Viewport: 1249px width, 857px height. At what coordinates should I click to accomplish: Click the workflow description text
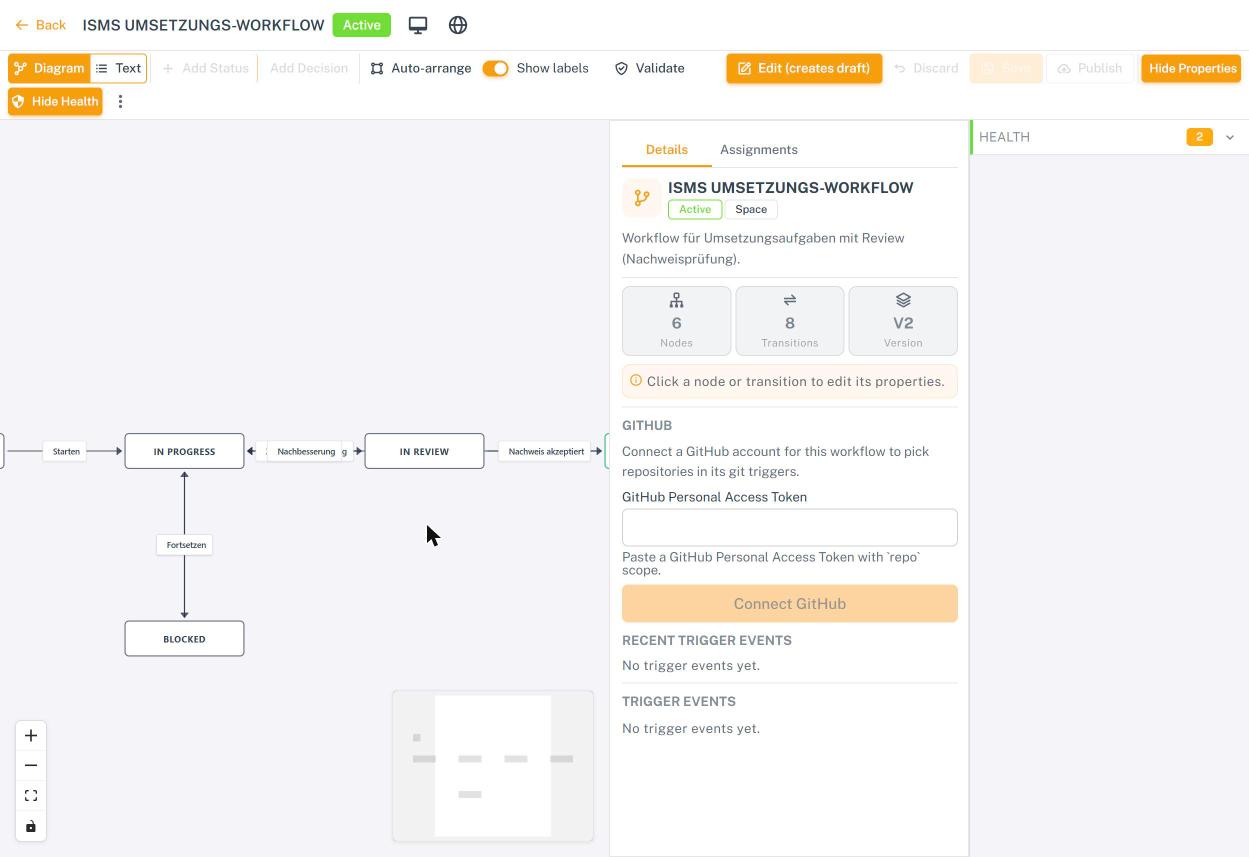pos(763,248)
